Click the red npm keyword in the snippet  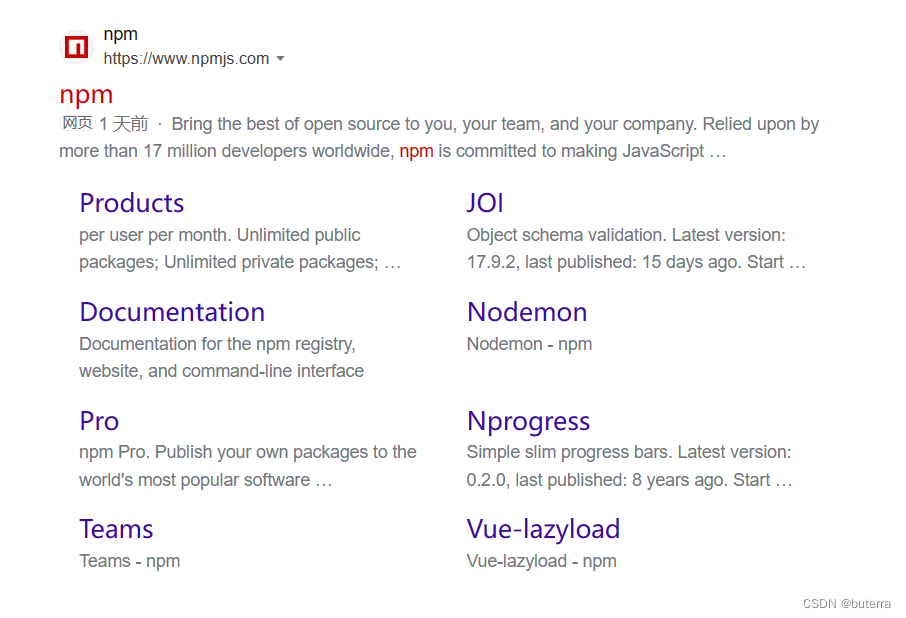(x=416, y=152)
